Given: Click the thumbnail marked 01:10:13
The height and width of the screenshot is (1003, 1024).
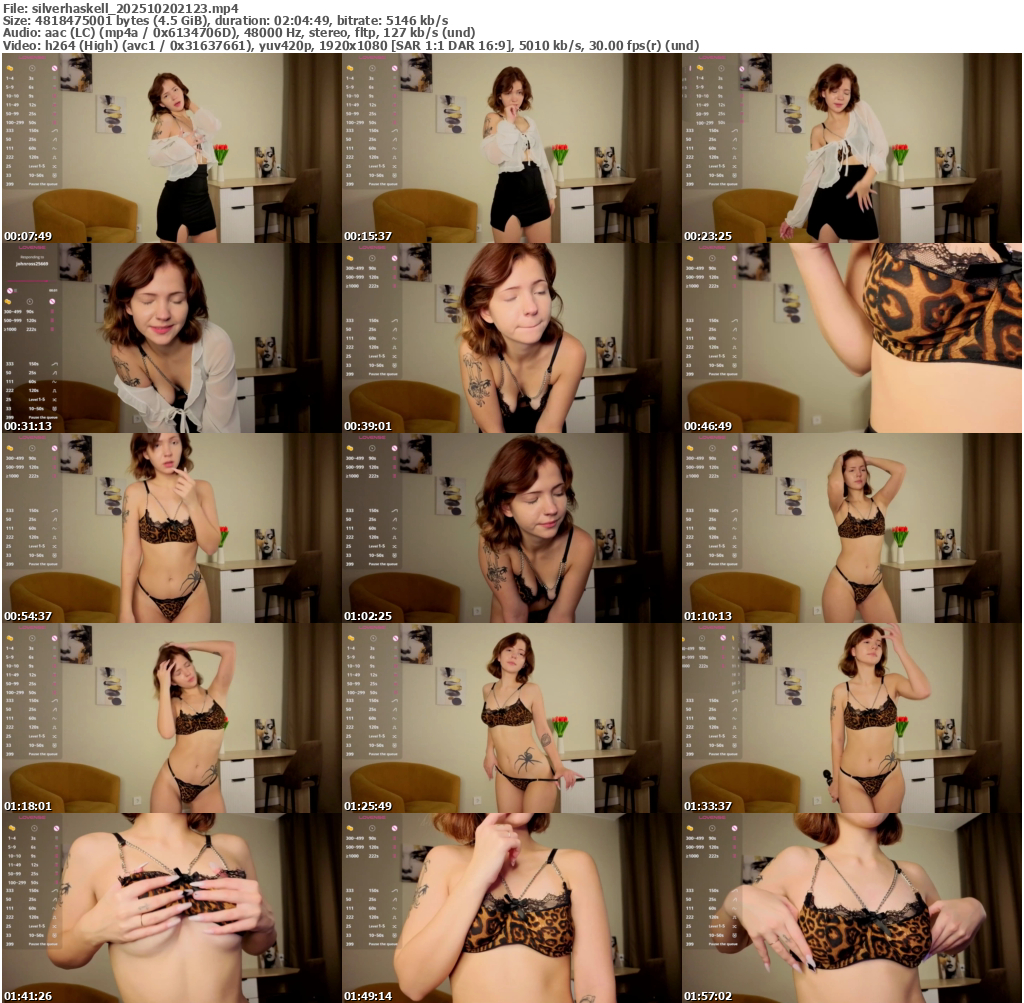Looking at the screenshot, I should pyautogui.click(x=851, y=528).
